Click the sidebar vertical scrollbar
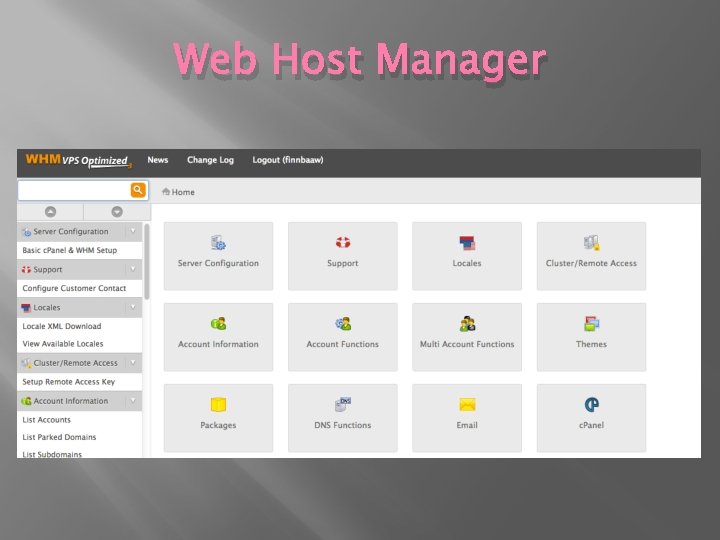The height and width of the screenshot is (540, 720). (x=147, y=261)
